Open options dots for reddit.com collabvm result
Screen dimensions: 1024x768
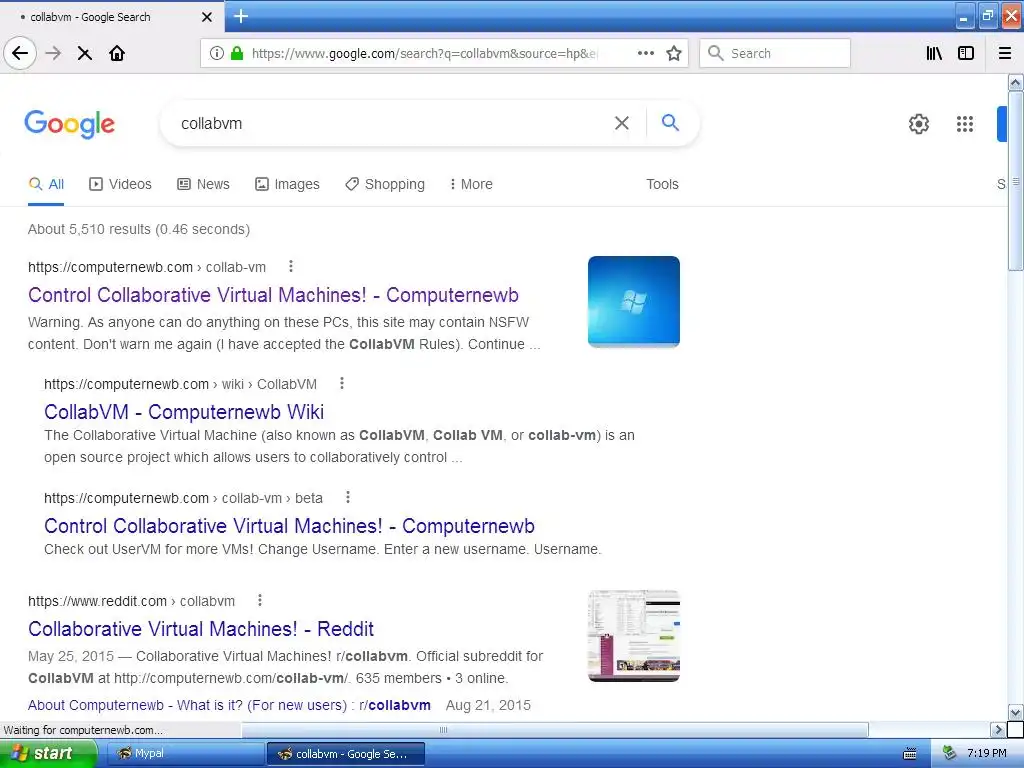pos(259,600)
